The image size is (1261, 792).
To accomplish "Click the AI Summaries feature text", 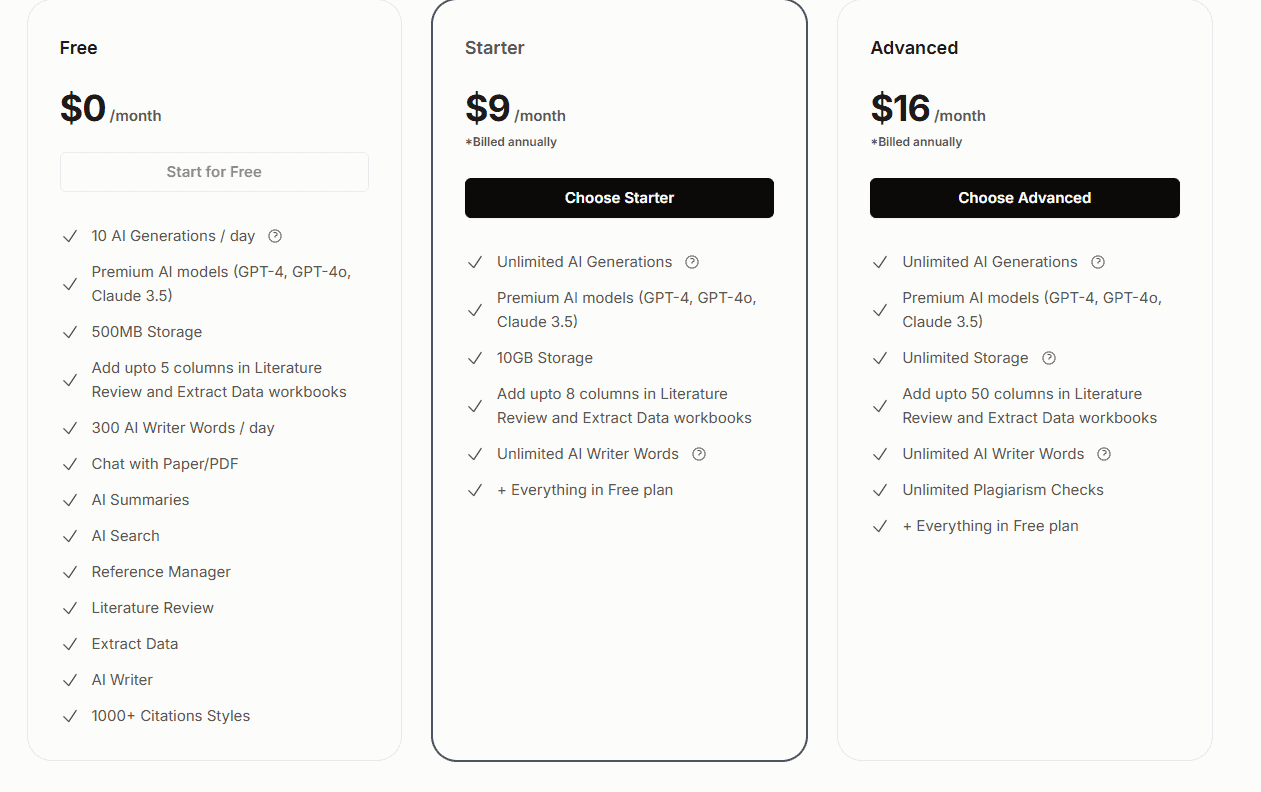I will click(x=140, y=499).
